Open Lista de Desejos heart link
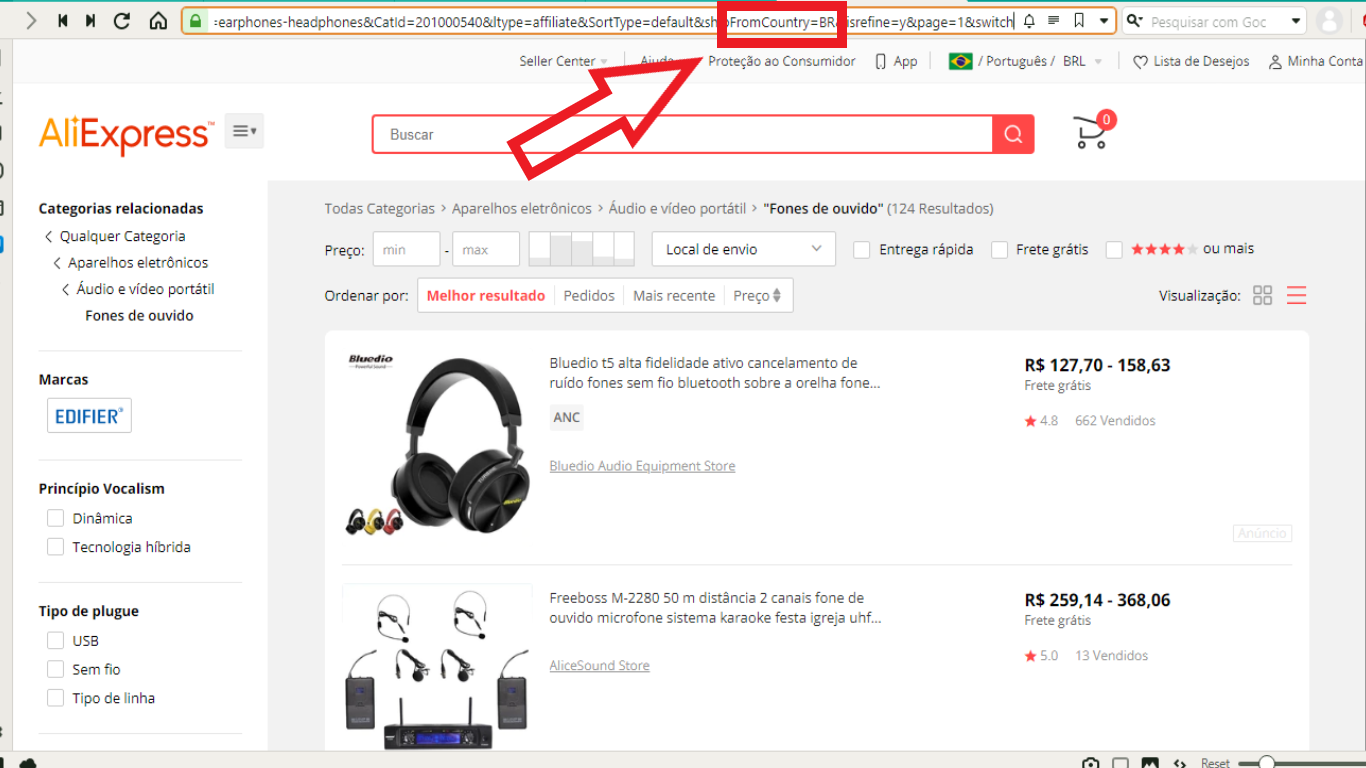This screenshot has height=768, width=1366. coord(1191,61)
